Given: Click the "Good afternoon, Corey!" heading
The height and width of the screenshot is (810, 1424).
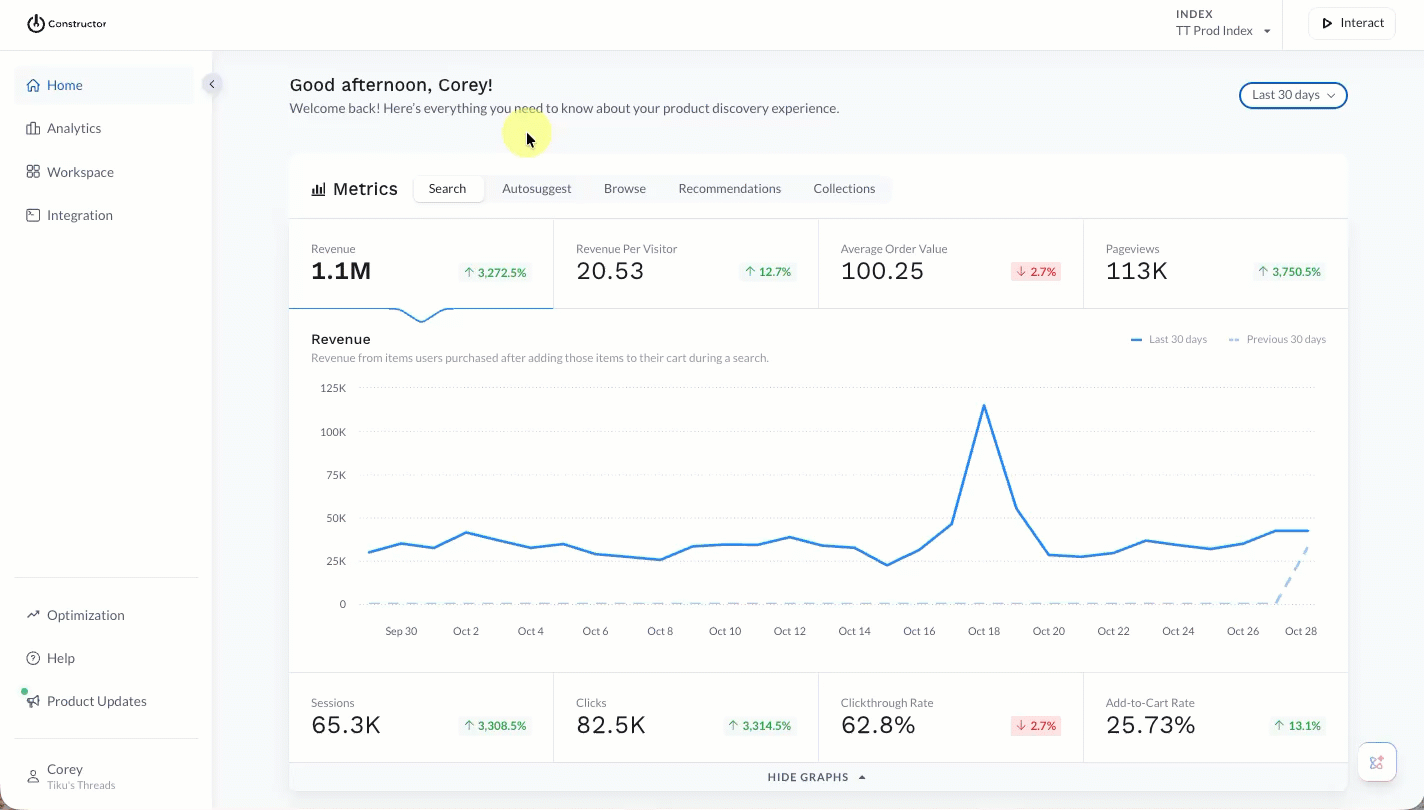Looking at the screenshot, I should (x=391, y=86).
